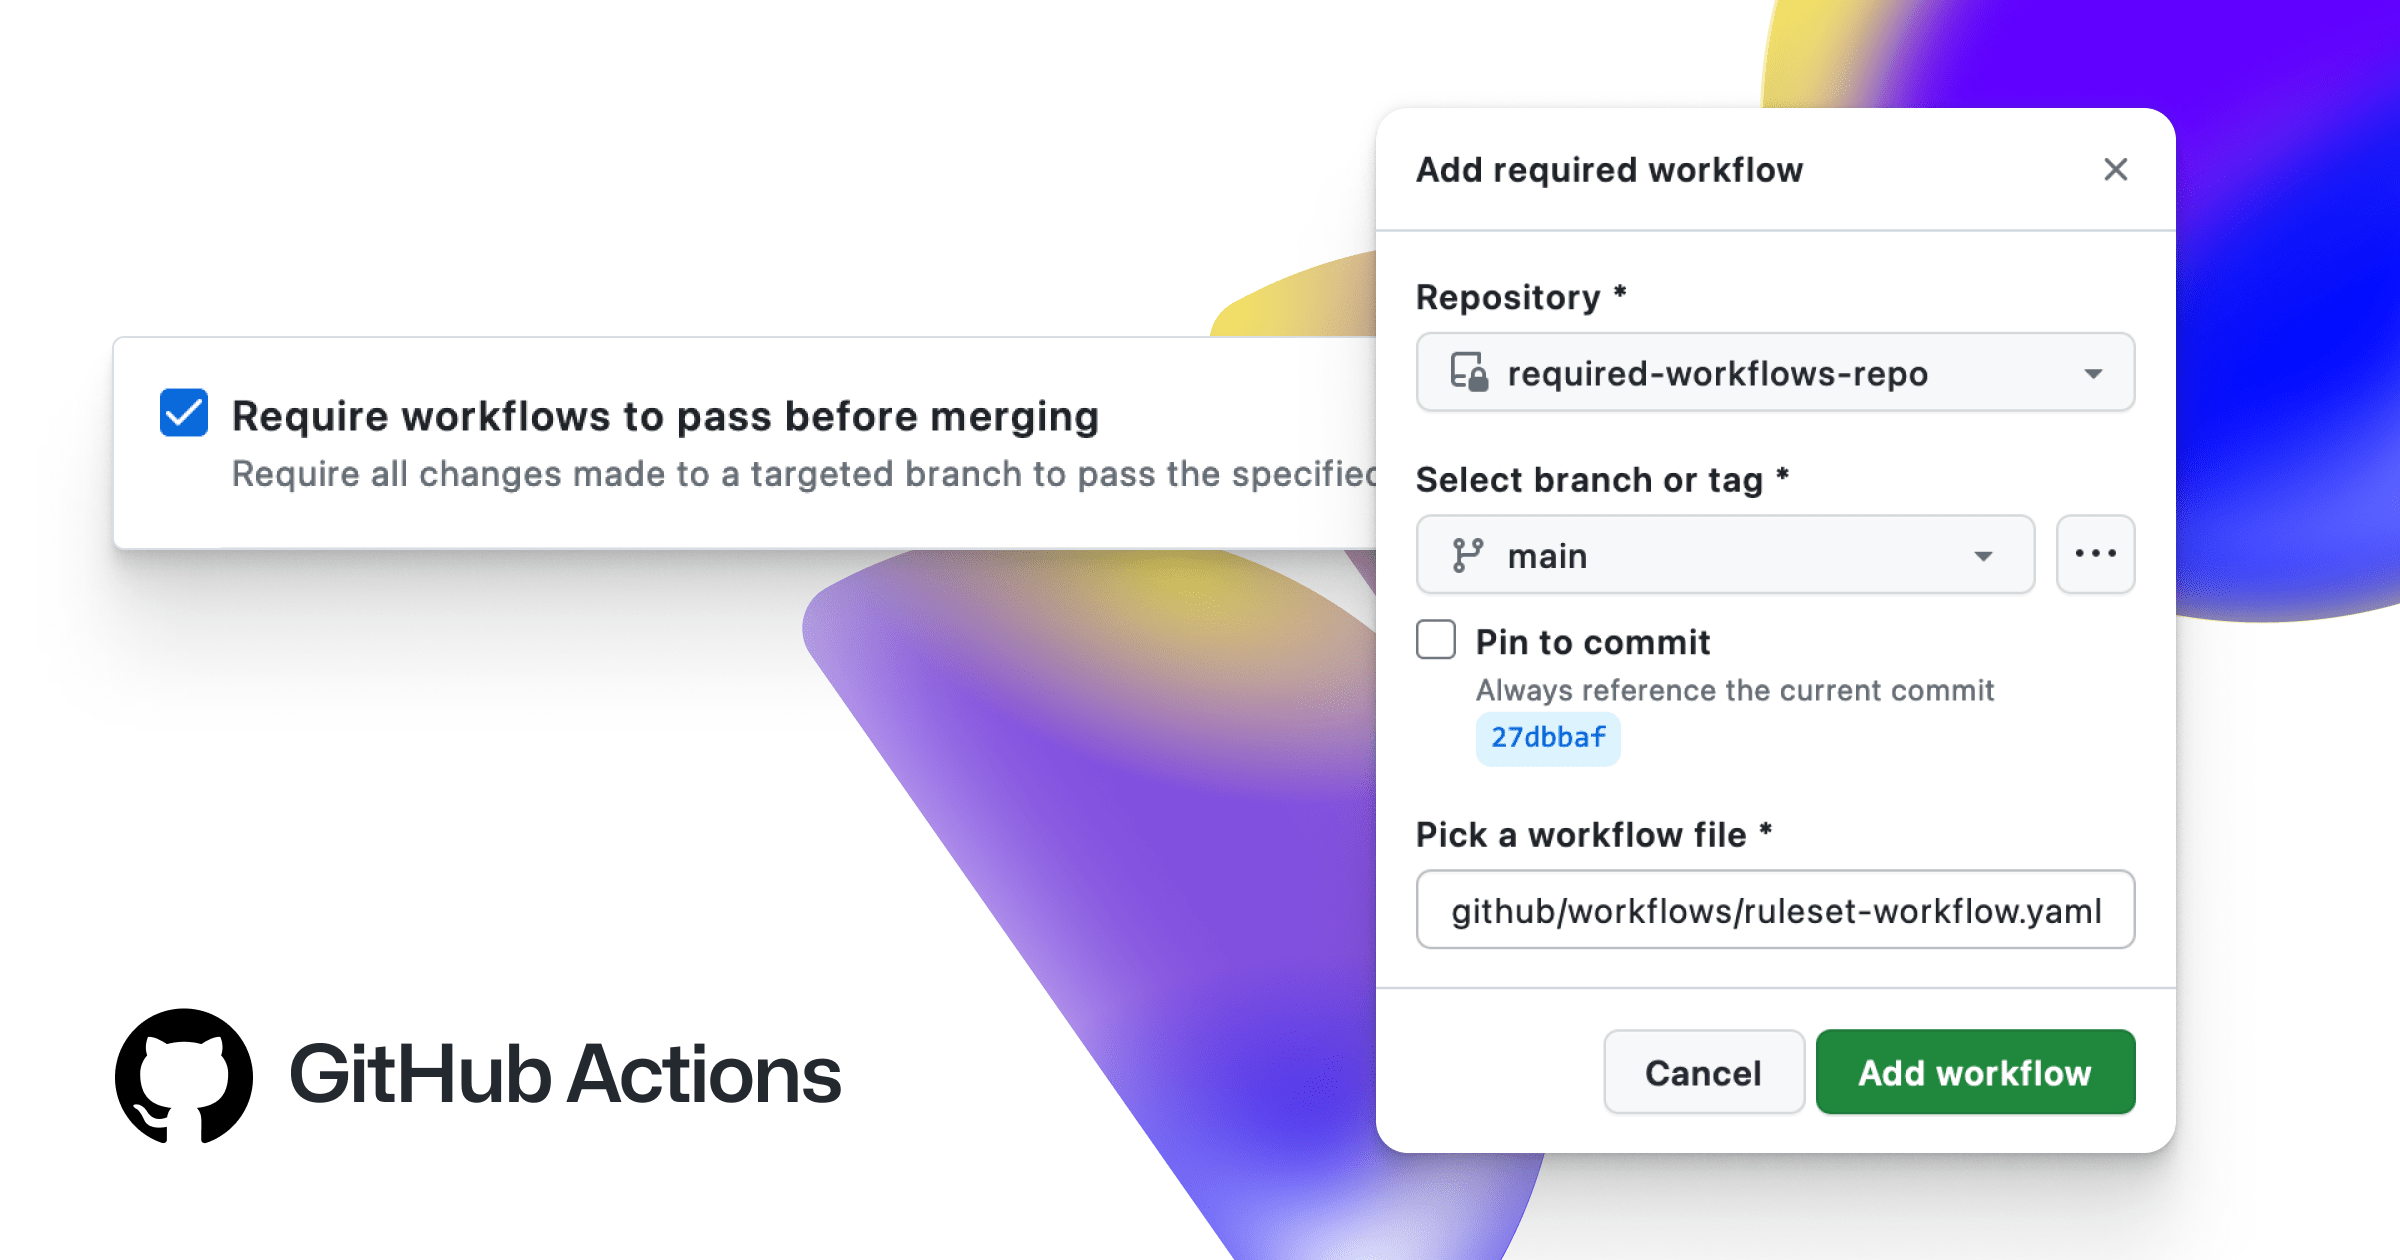This screenshot has width=2400, height=1260.
Task: Open the ellipsis menu next to branch selector
Action: click(2095, 554)
